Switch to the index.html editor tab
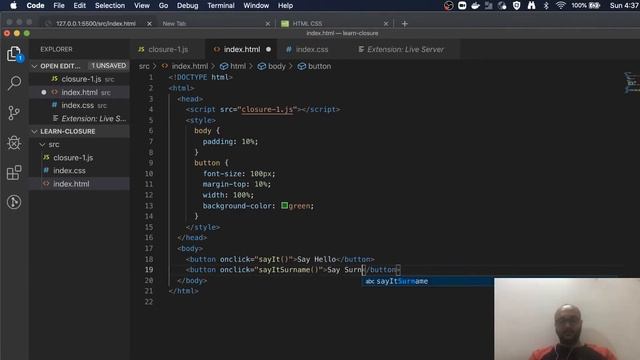 (241, 49)
